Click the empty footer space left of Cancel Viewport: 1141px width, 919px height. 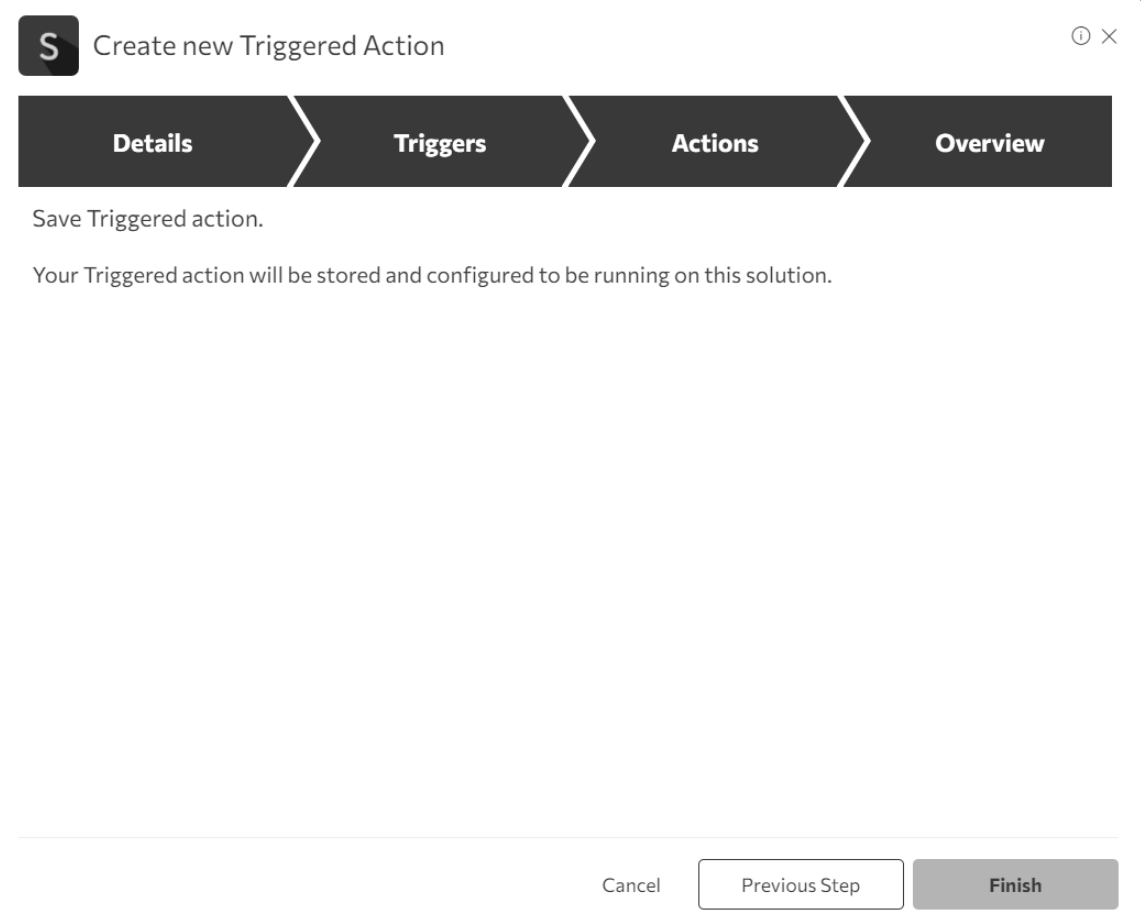[x=300, y=885]
